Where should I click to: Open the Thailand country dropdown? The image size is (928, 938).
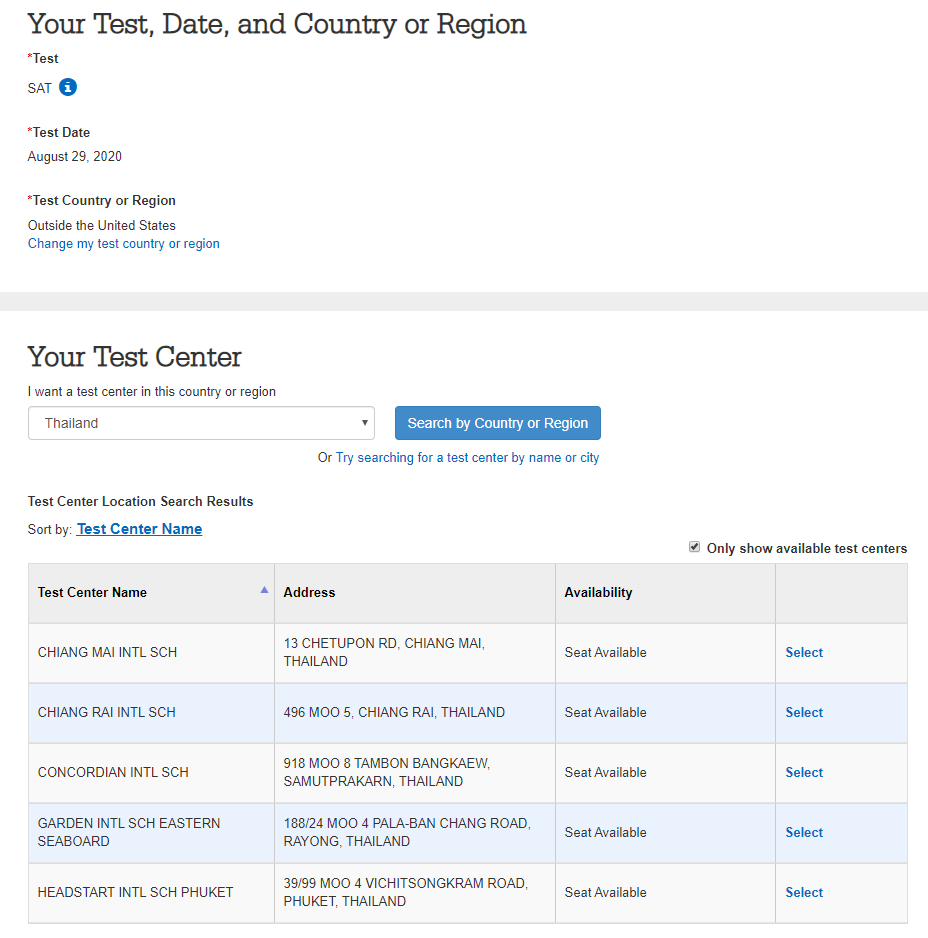pyautogui.click(x=201, y=423)
